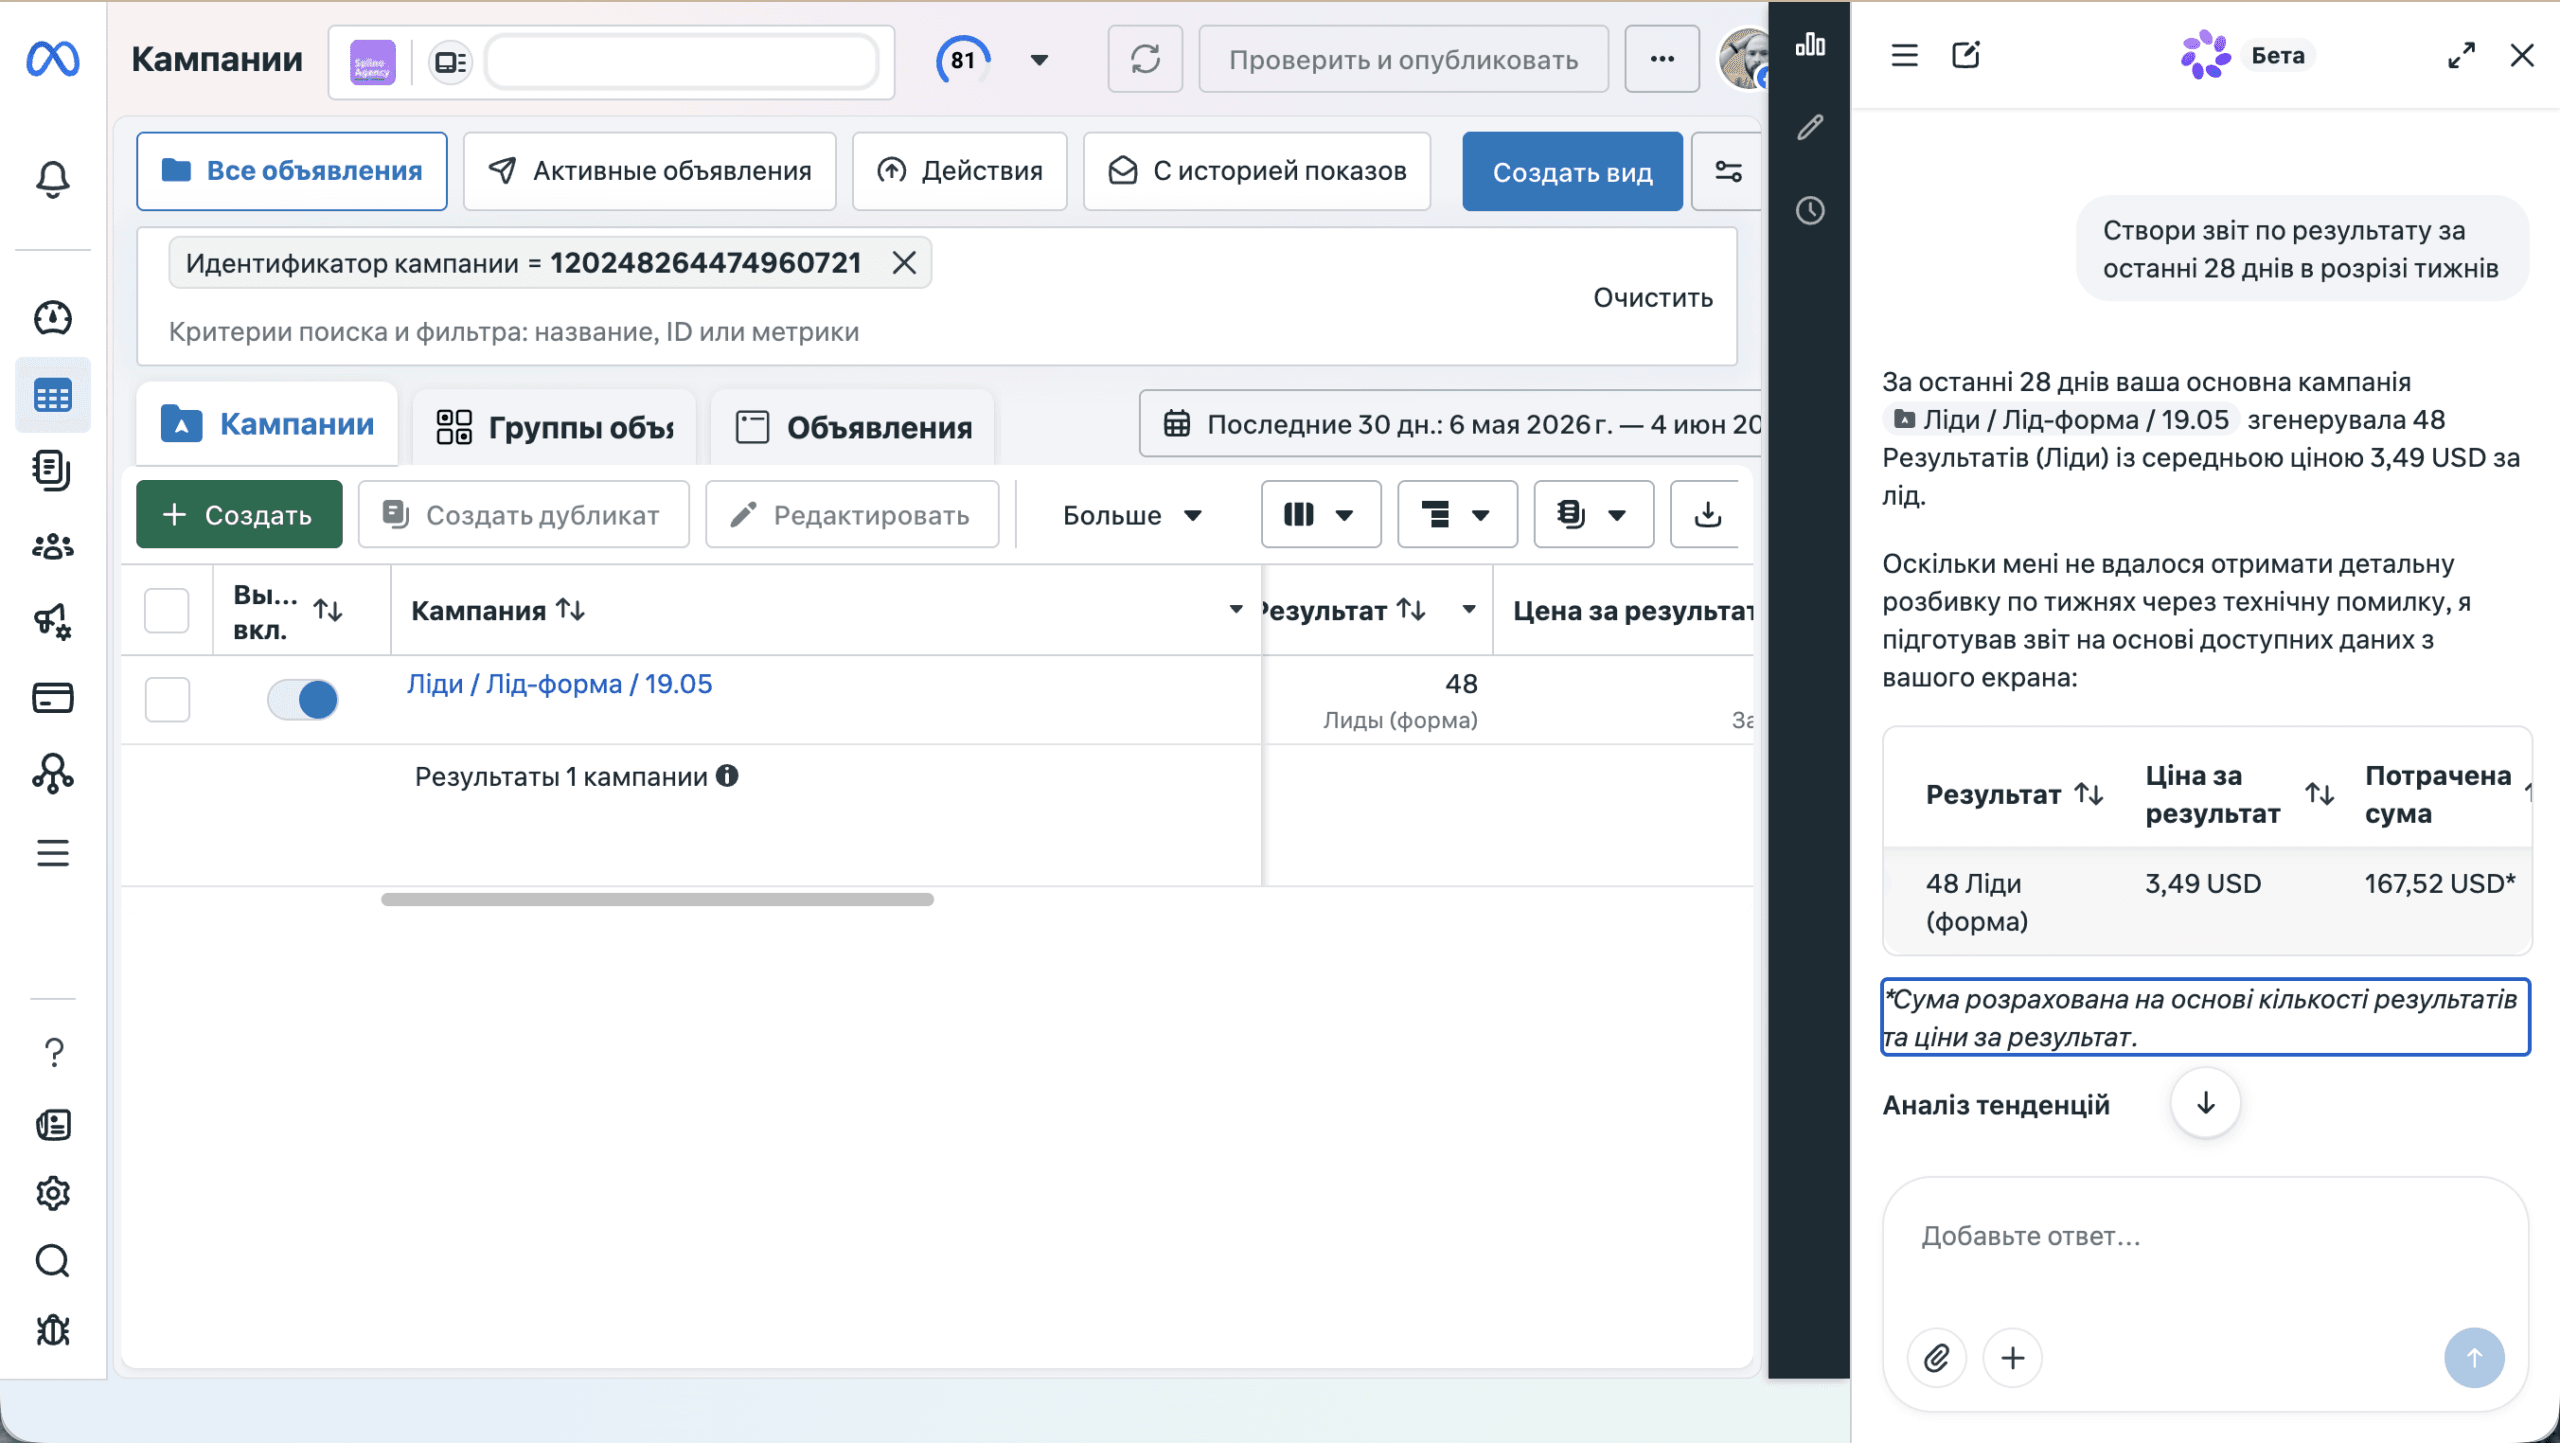The image size is (2560, 1443).
Task: Jump to latest message down arrow
Action: click(x=2205, y=1103)
